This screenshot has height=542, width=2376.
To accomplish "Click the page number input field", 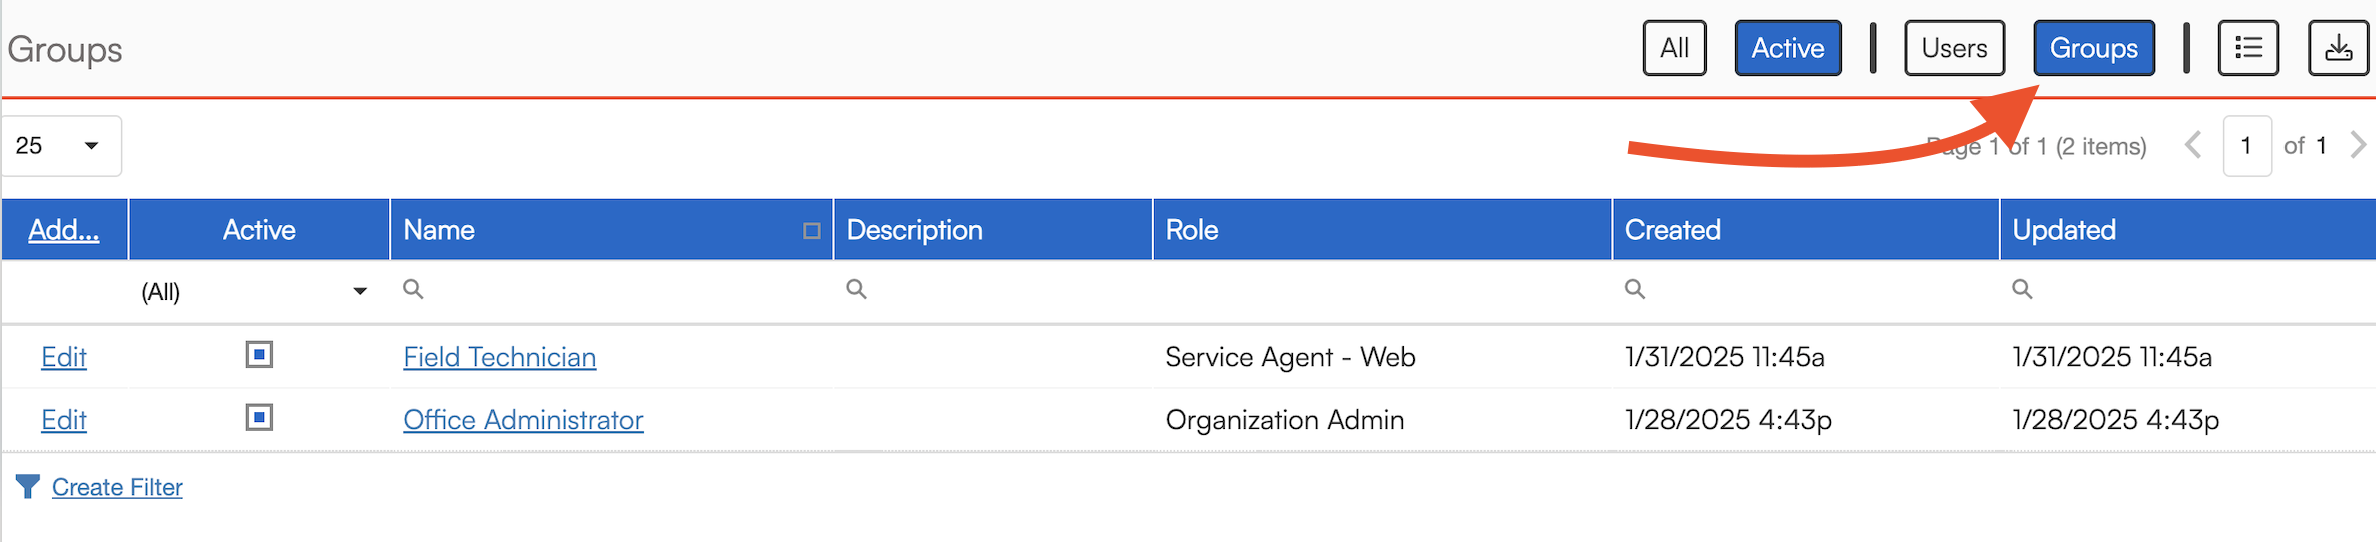I will pos(2246,146).
